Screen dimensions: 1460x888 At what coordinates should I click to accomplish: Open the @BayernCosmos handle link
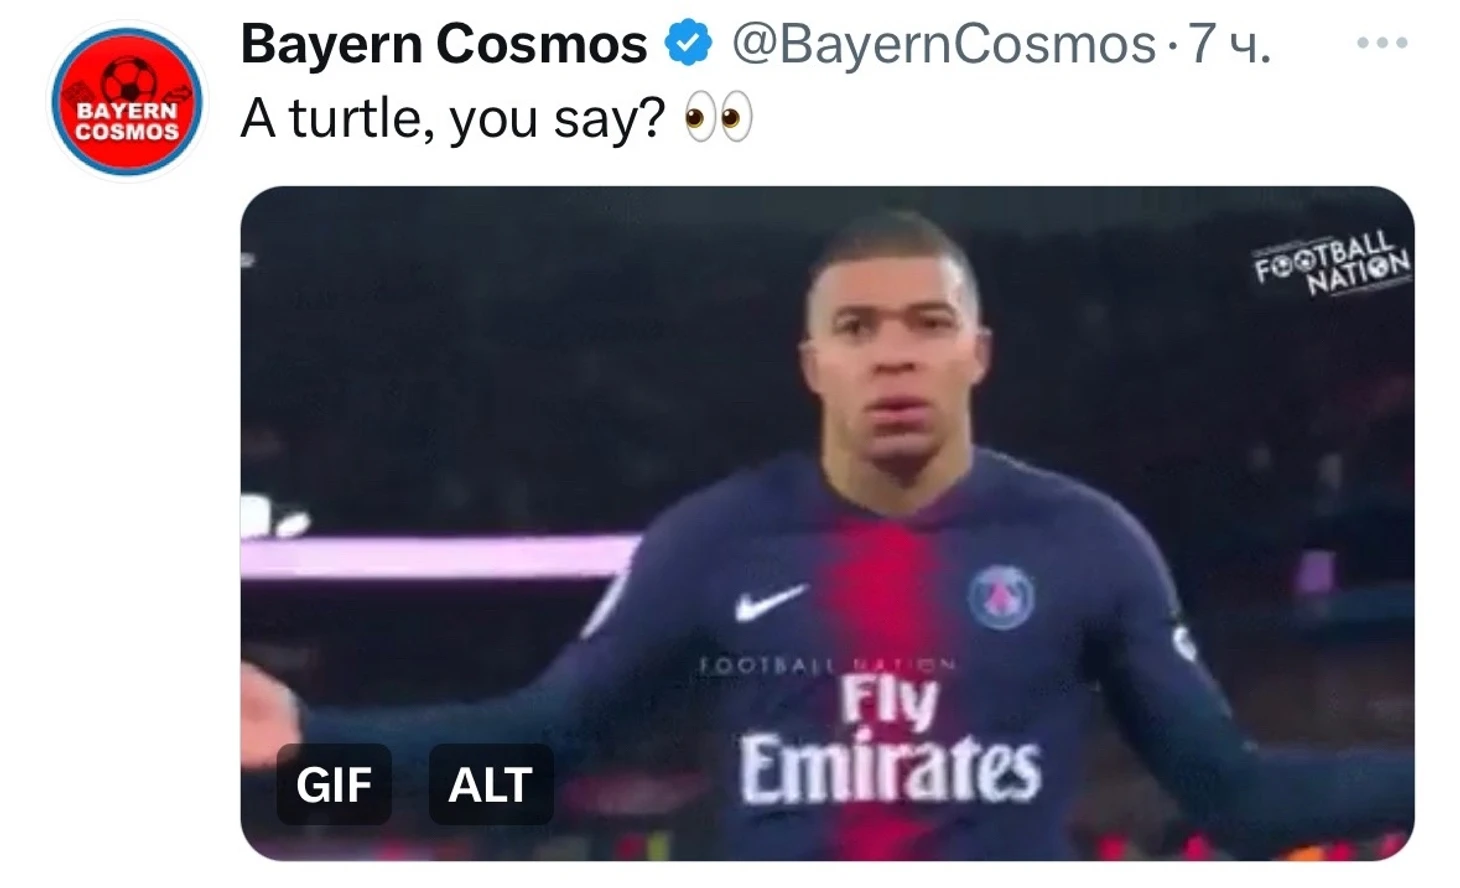pos(942,44)
